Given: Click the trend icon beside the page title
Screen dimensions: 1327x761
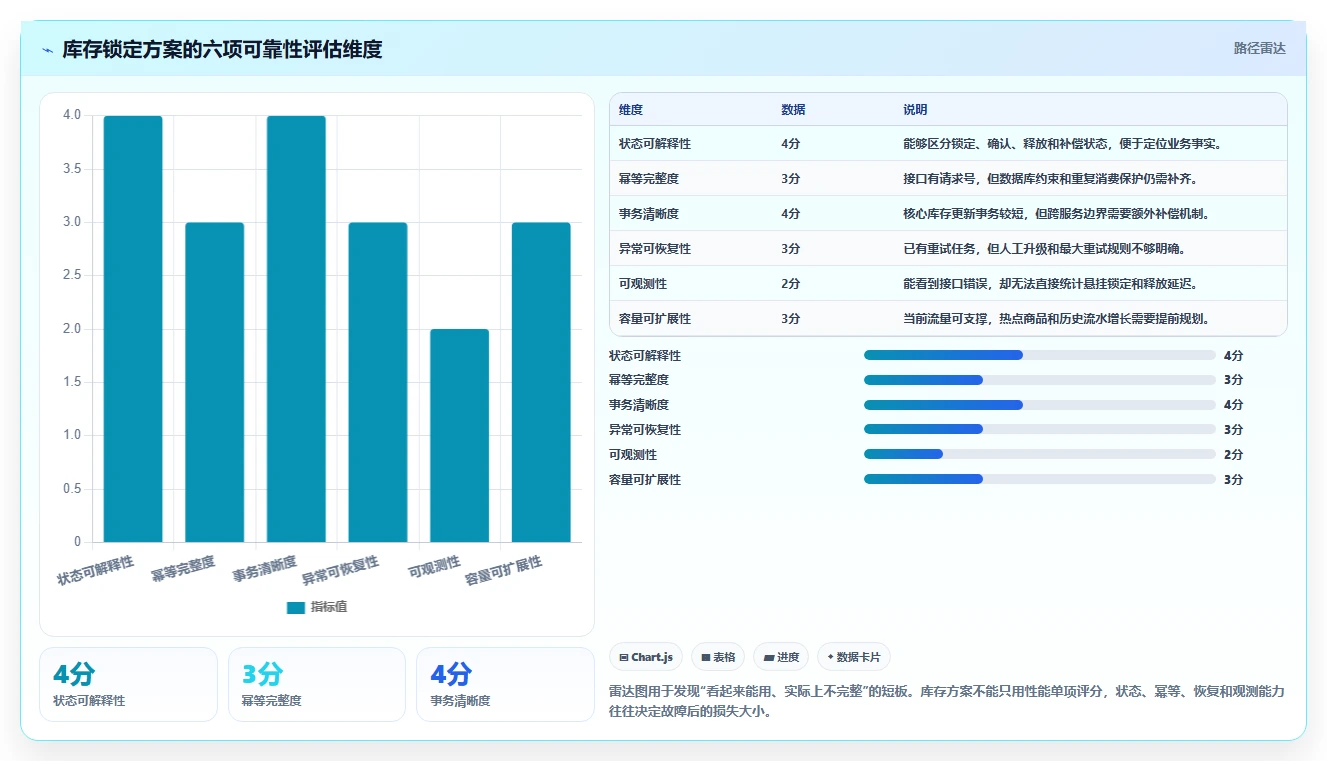Looking at the screenshot, I should tap(47, 49).
